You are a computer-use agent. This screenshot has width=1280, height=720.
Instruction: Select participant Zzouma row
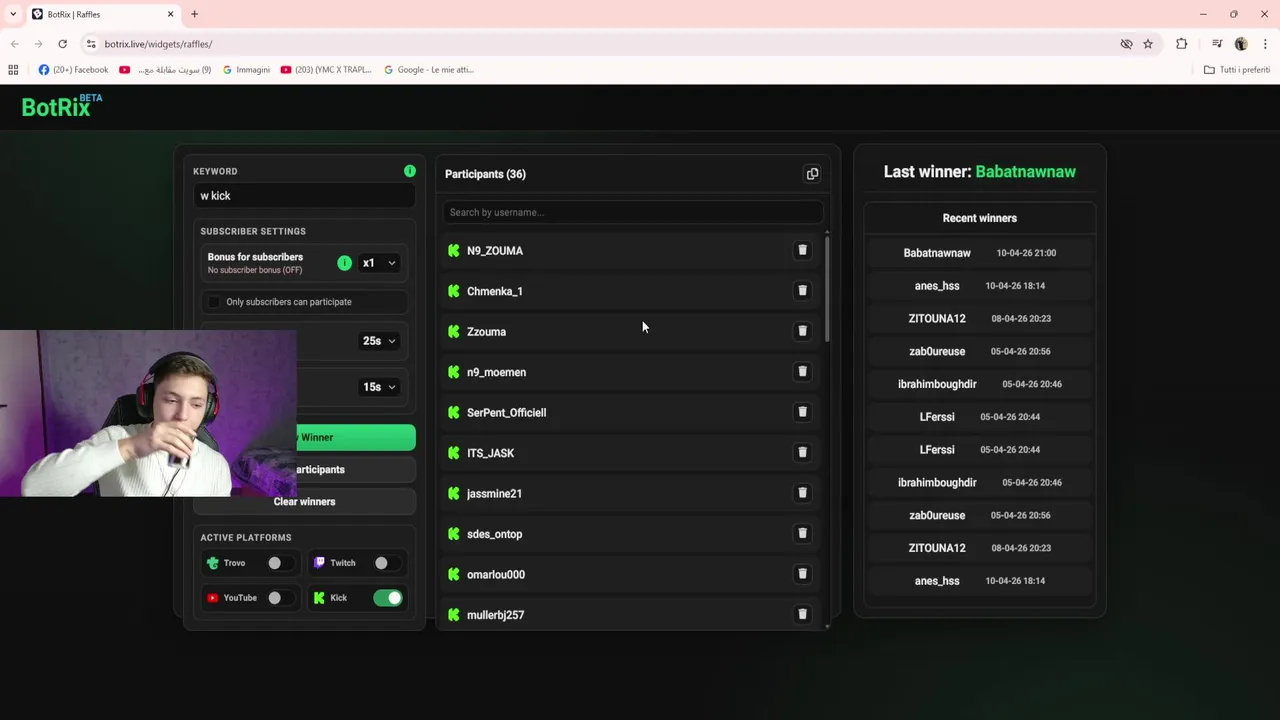(632, 331)
